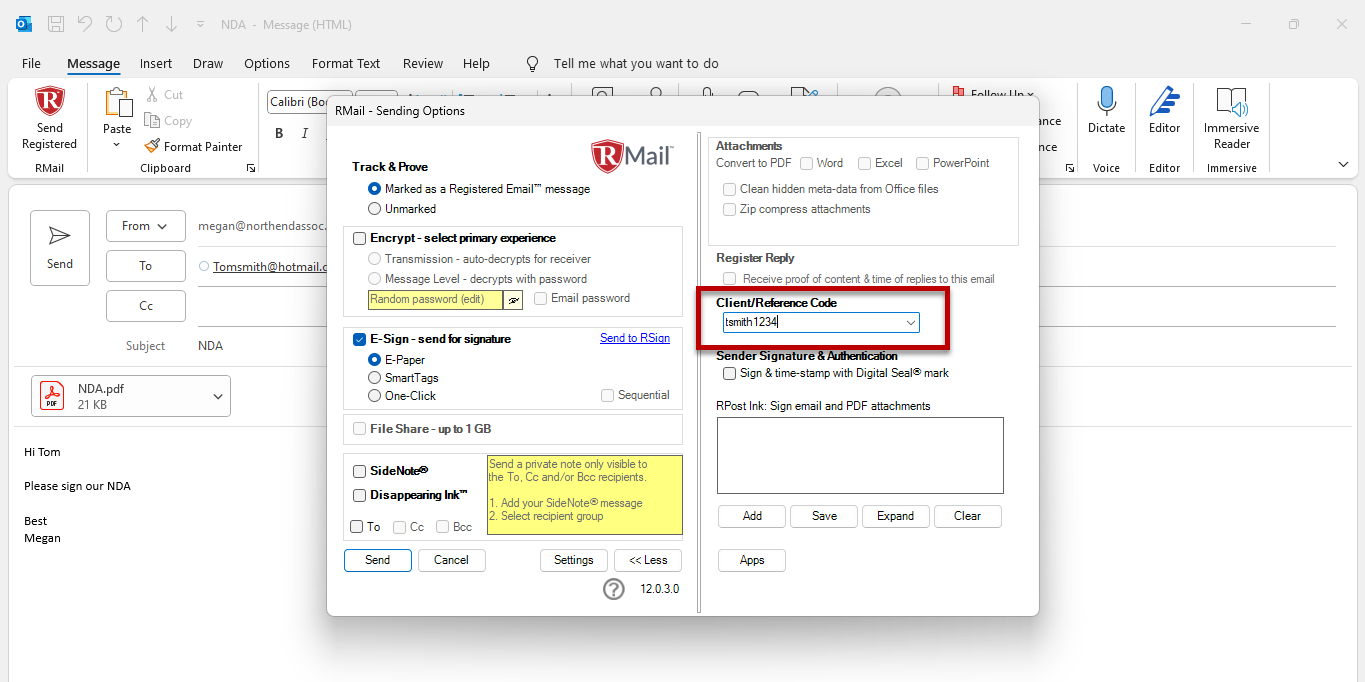
Task: Click the Apps button
Action: (752, 560)
